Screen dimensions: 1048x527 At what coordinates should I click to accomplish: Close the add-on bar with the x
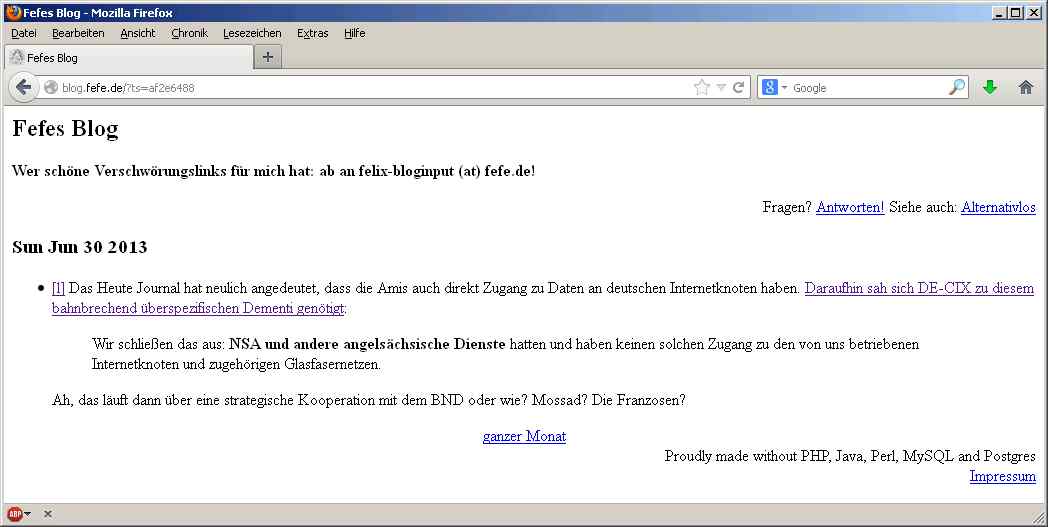click(47, 514)
